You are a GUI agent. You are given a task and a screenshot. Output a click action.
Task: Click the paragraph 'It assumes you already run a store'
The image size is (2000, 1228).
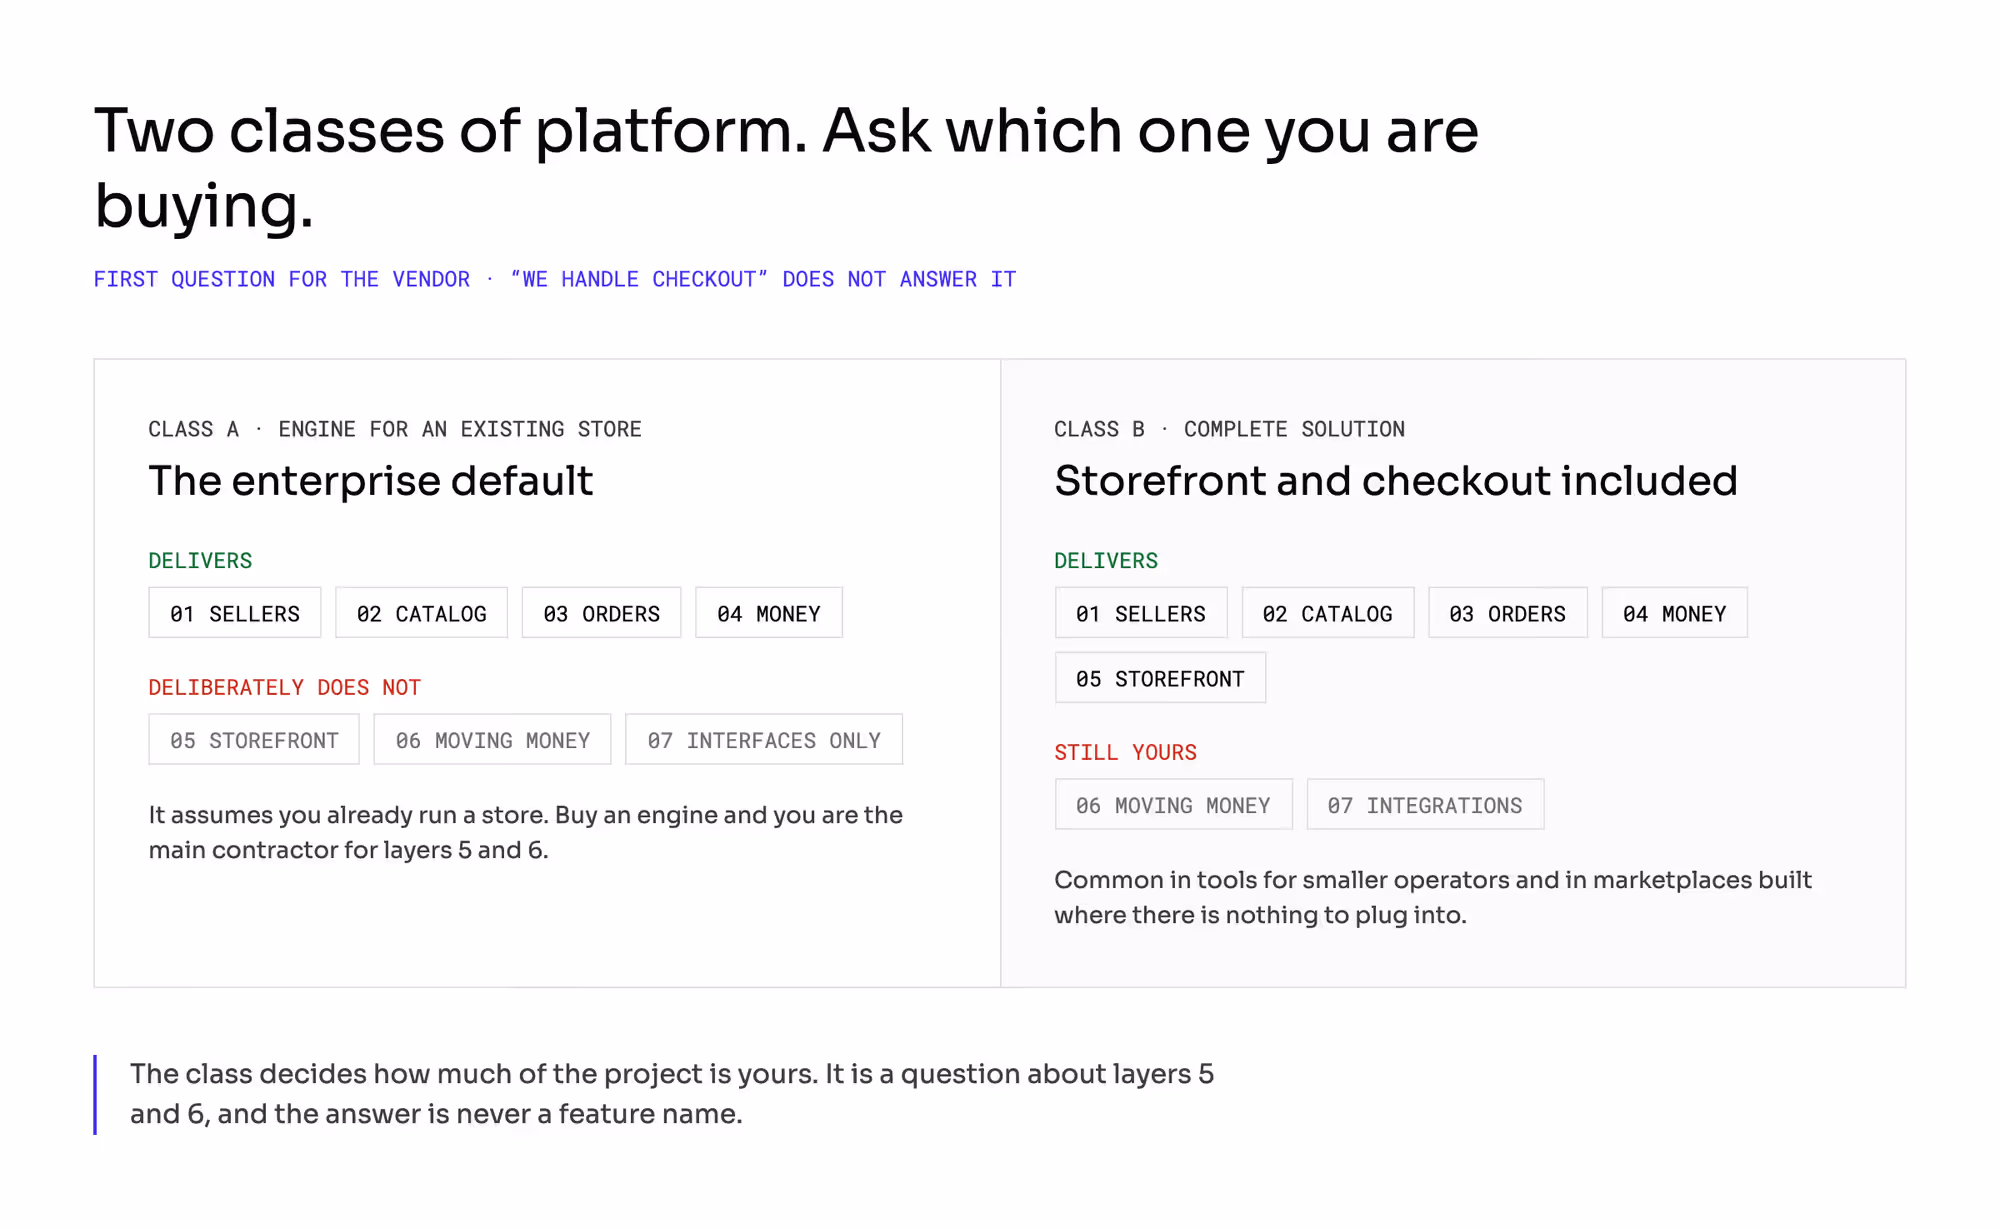click(526, 832)
